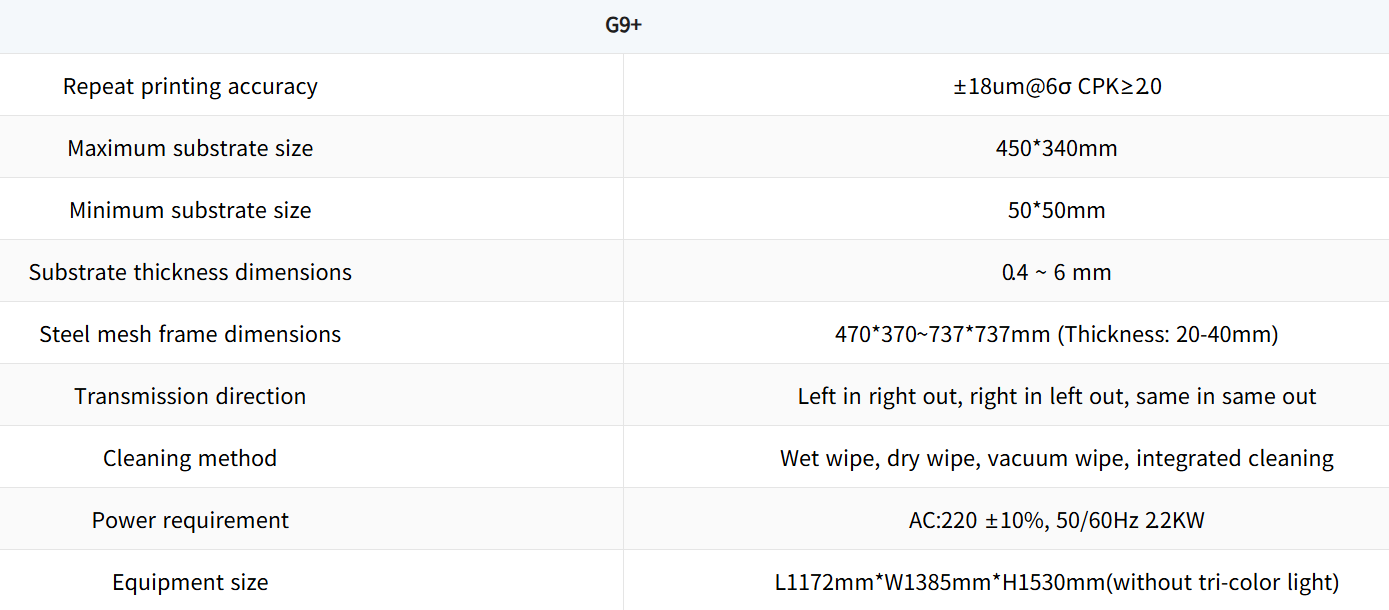Screen dimensions: 1389x610
Task: Select the "Repeat printing accuracy" label
Action: pos(190,86)
